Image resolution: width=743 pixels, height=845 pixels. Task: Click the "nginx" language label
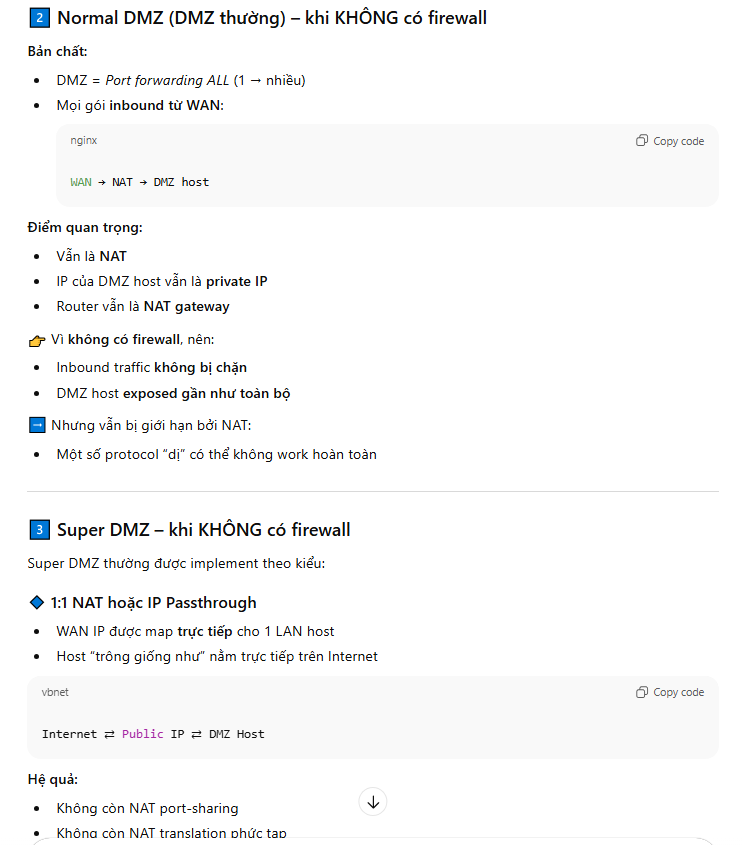click(84, 141)
